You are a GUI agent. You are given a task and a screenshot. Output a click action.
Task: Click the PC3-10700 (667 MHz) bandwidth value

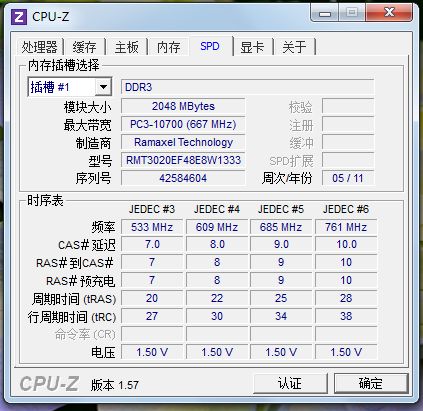pos(183,124)
